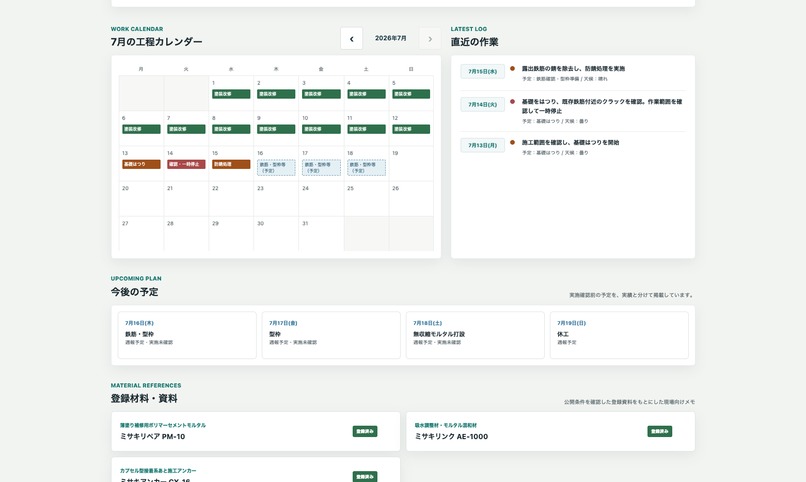Open the 7月19日(日) 休工 plan card

click(619, 335)
